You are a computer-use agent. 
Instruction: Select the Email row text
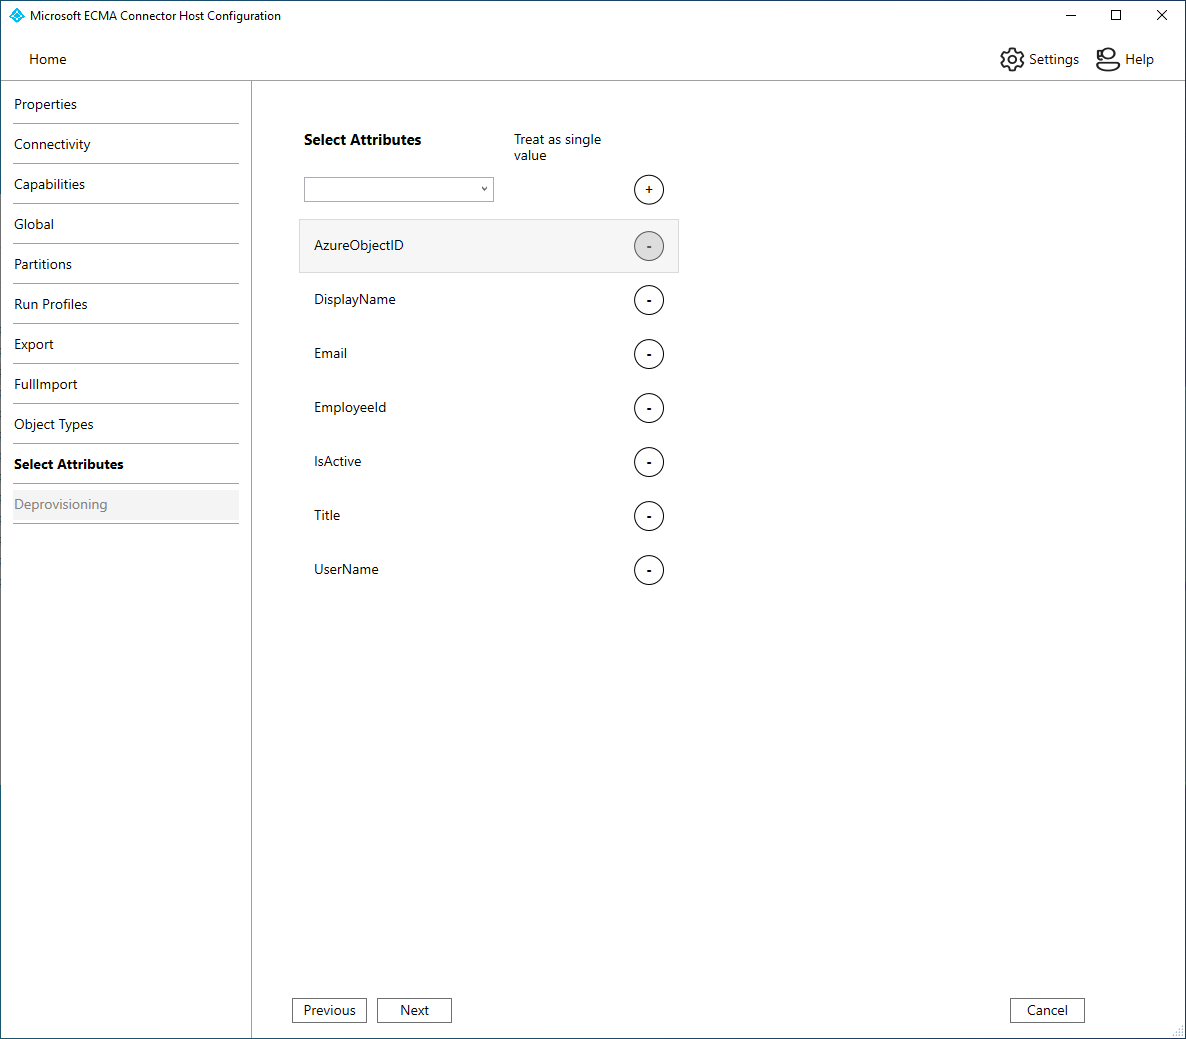331,353
